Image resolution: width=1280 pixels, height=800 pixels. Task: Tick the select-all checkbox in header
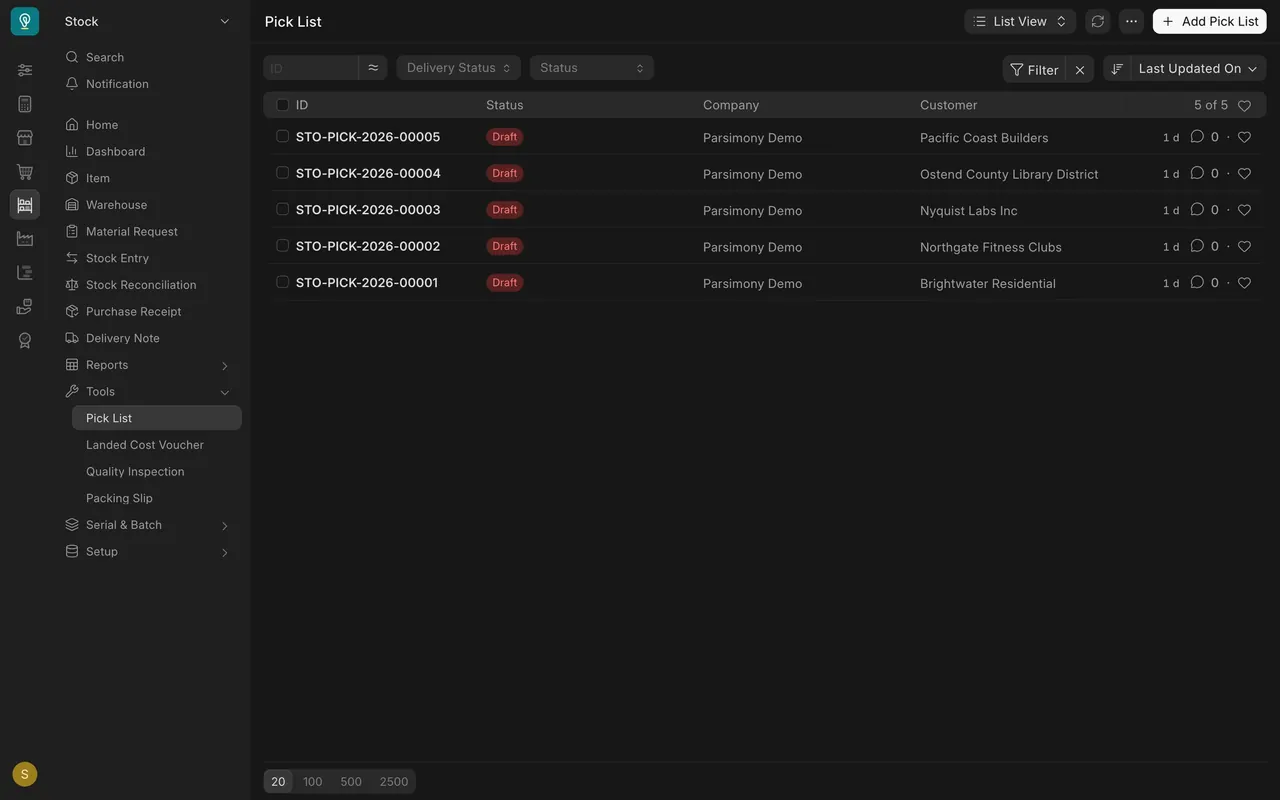(282, 105)
